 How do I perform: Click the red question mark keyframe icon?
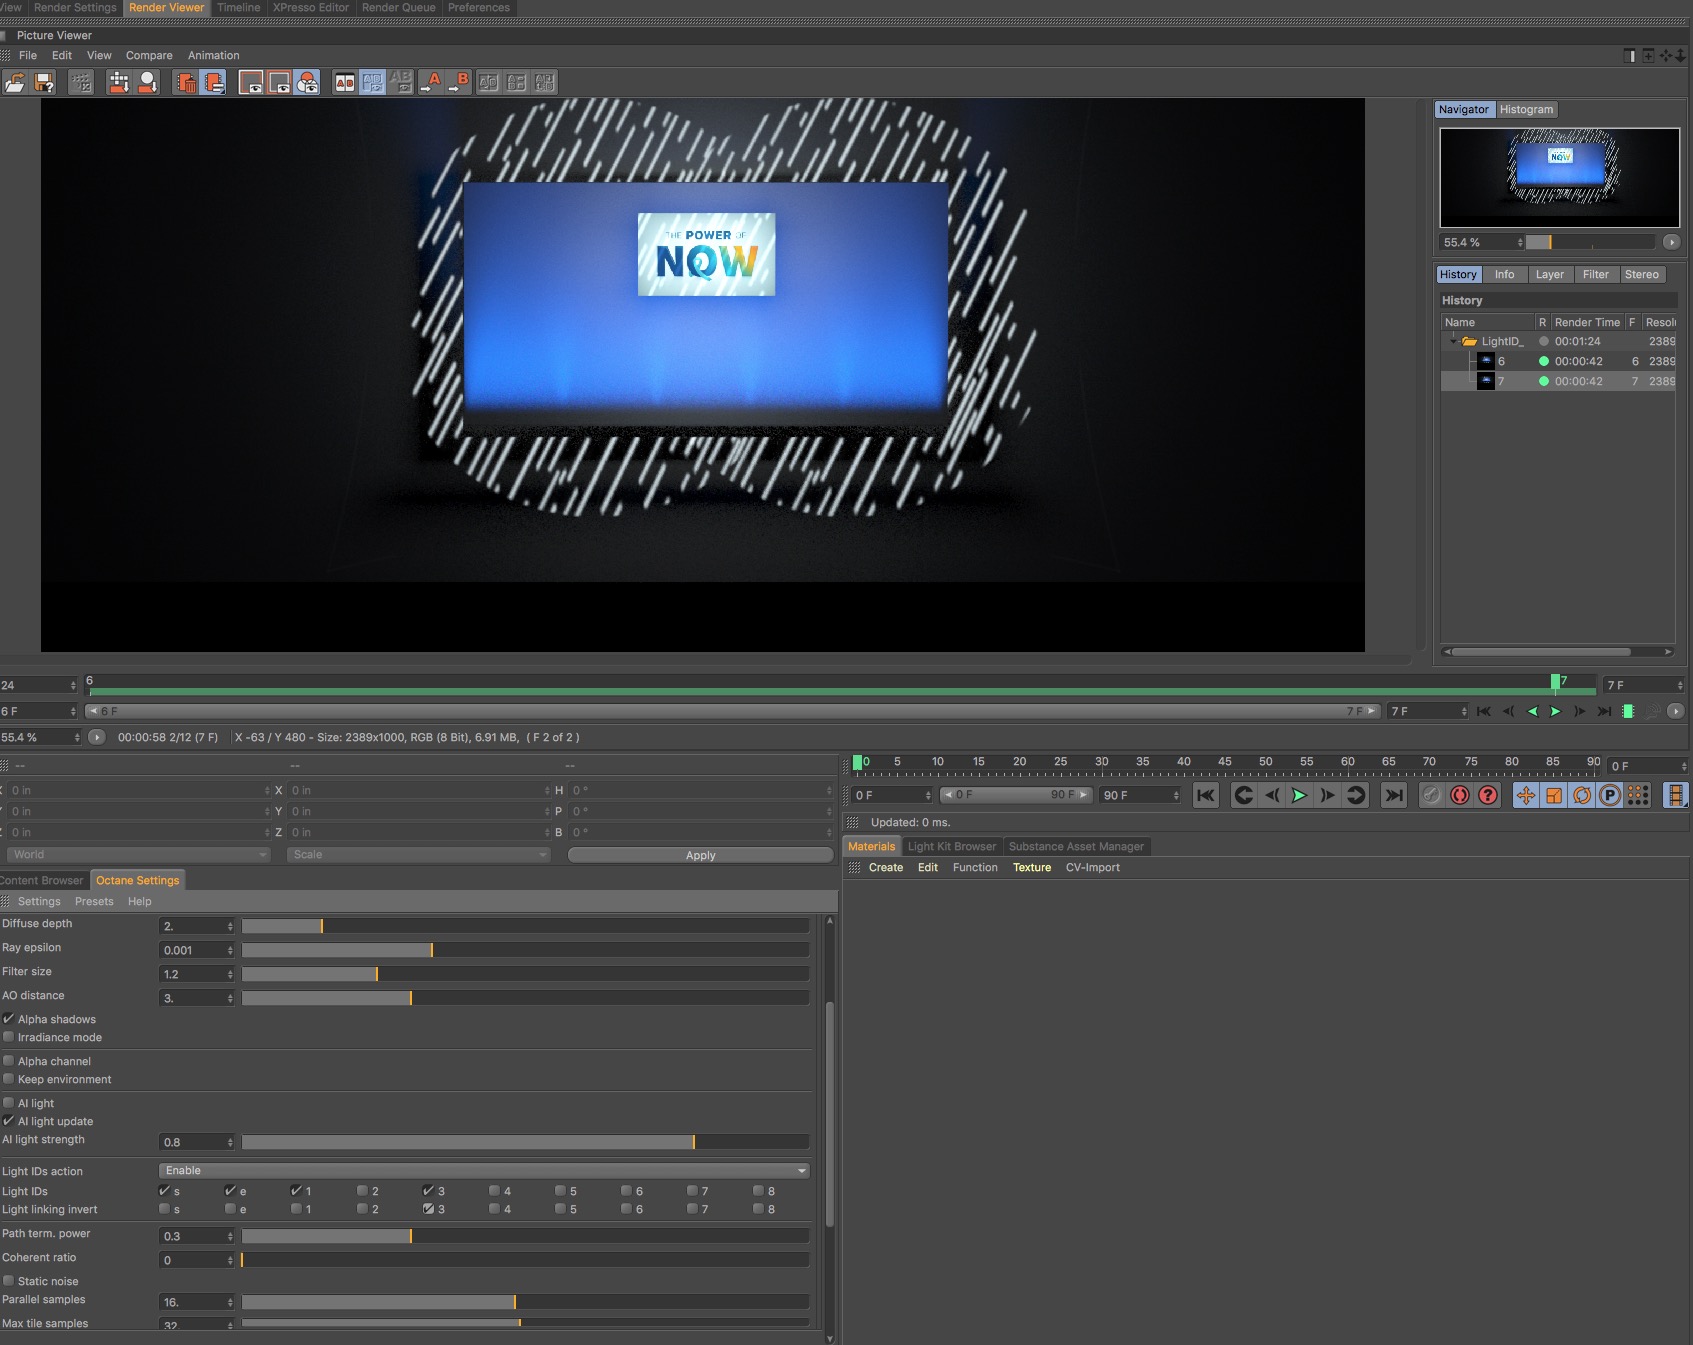[x=1488, y=795]
